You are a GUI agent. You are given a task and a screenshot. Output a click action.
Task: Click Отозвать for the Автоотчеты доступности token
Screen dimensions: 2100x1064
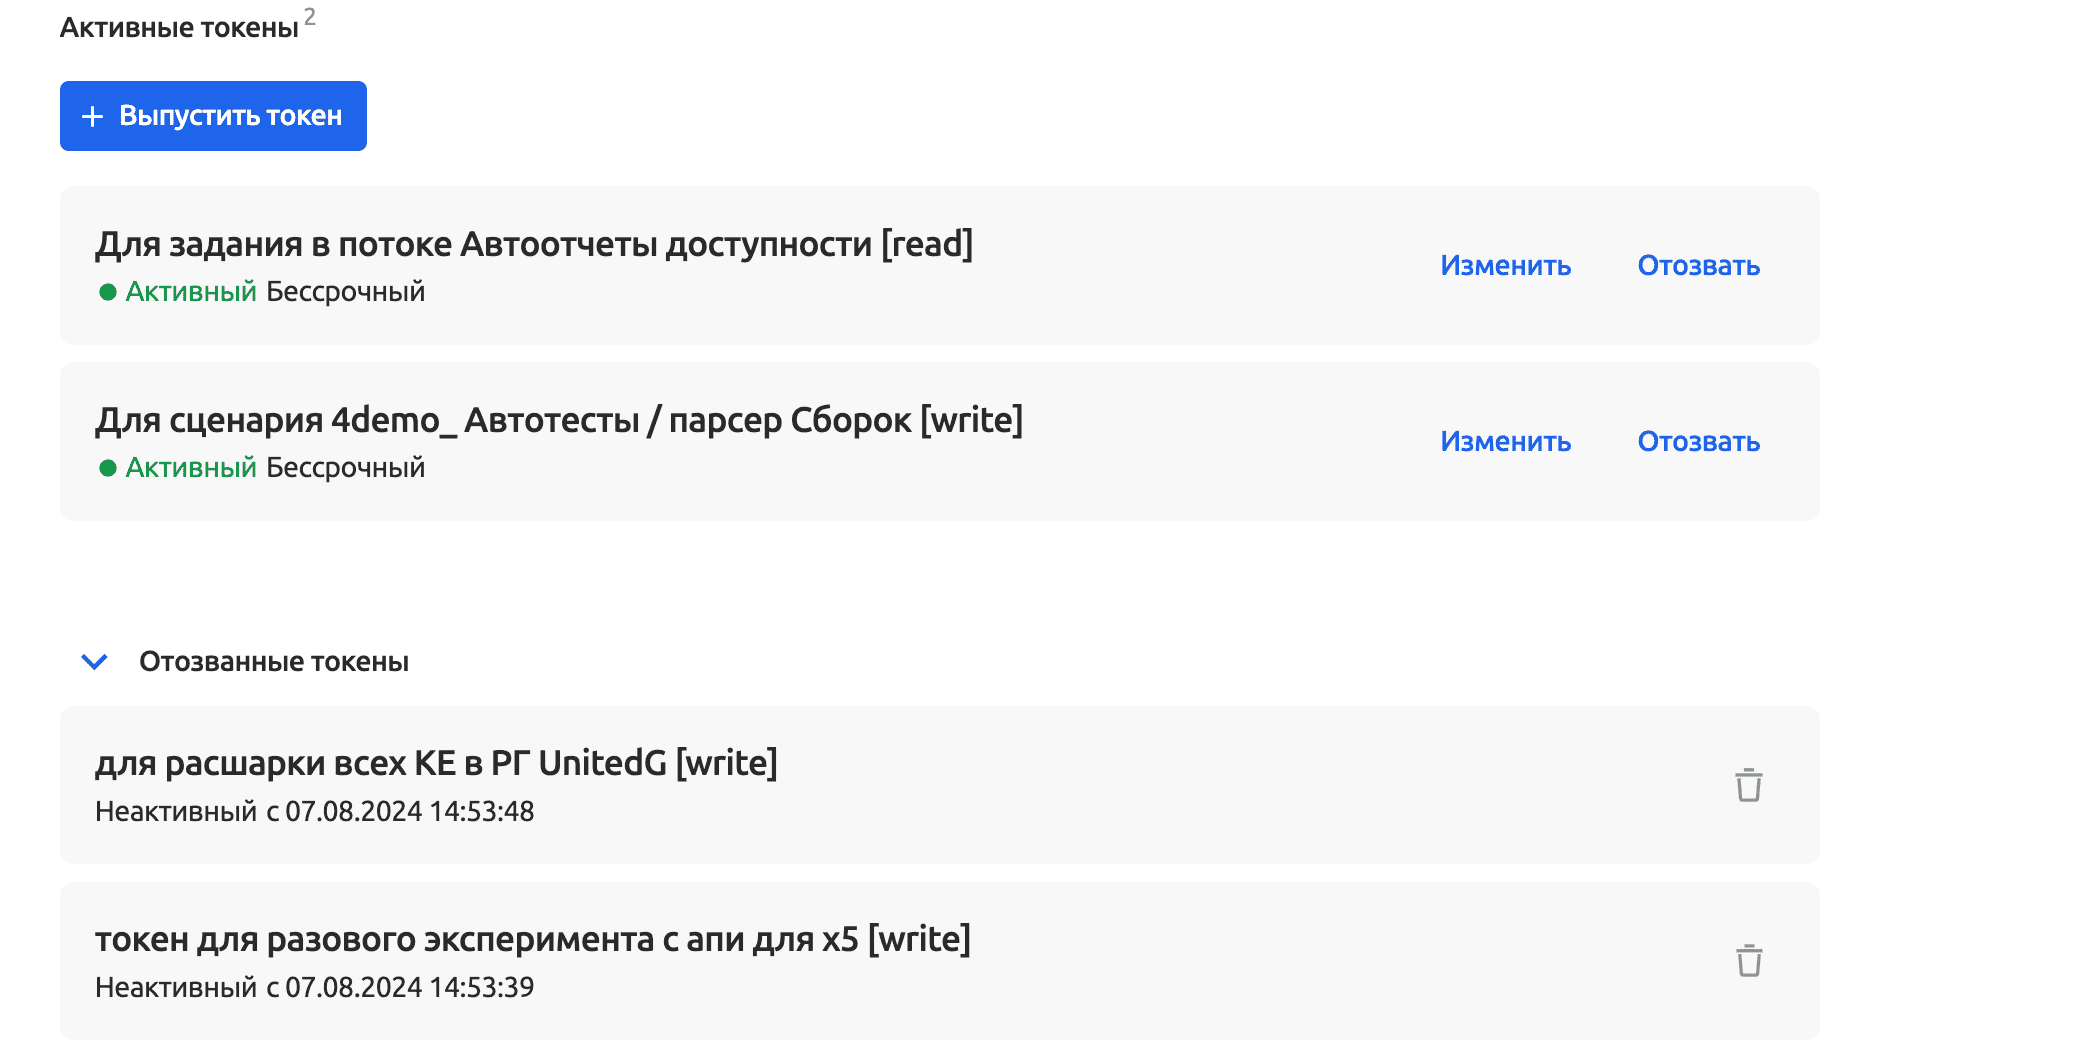pos(1698,266)
